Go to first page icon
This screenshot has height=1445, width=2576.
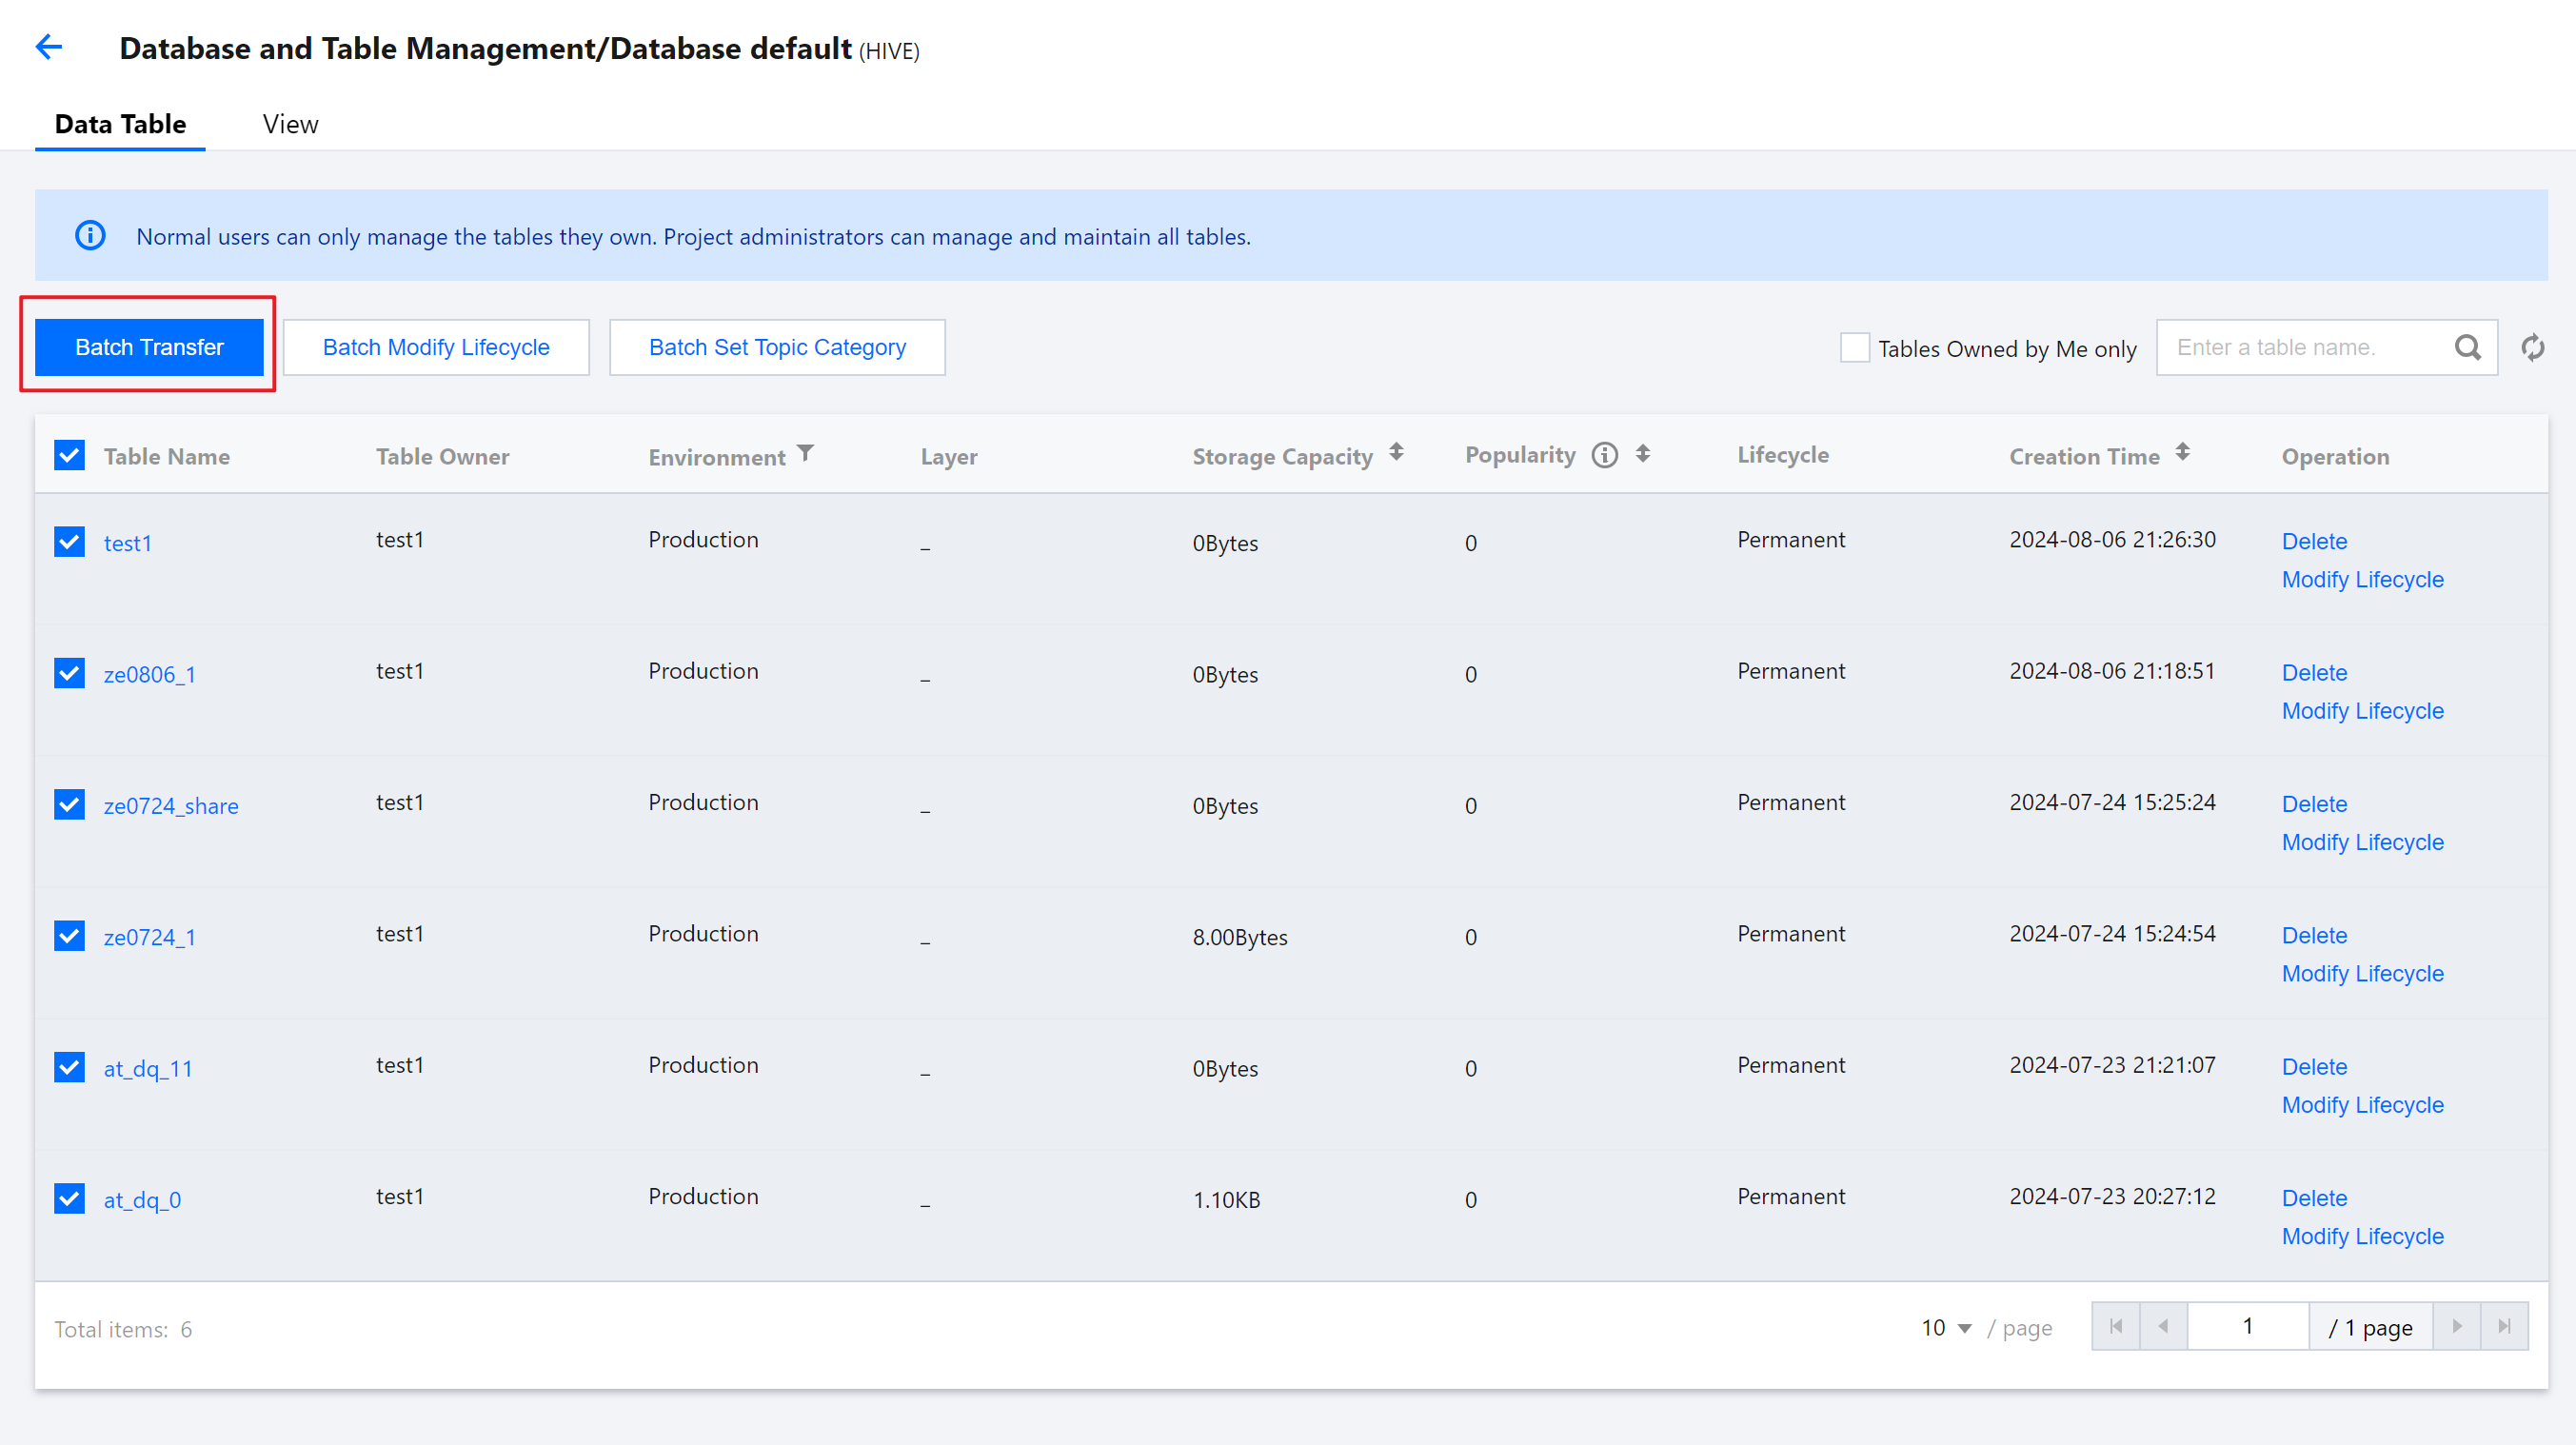click(x=2116, y=1327)
